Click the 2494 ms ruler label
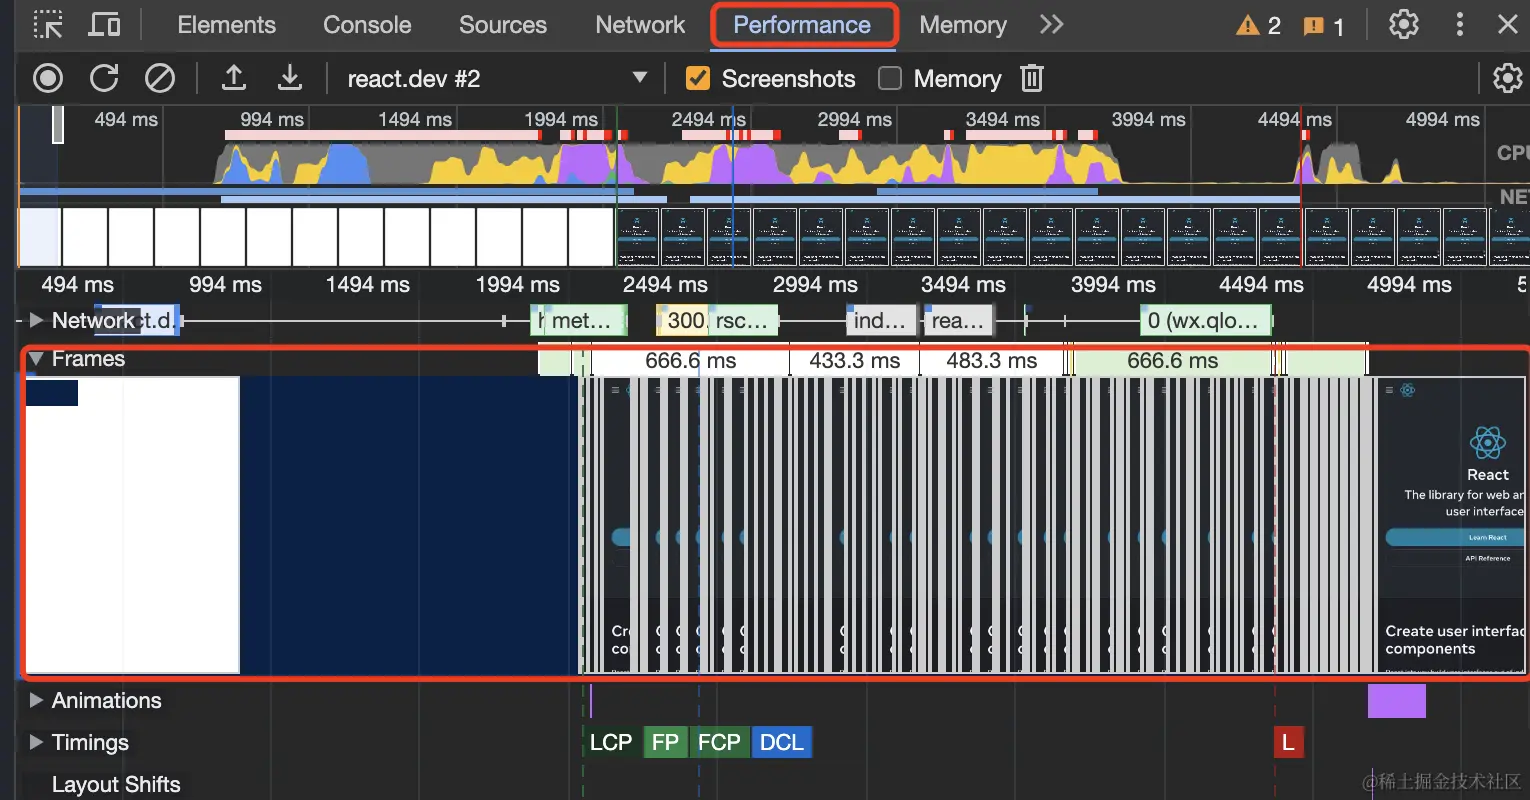 coord(708,120)
